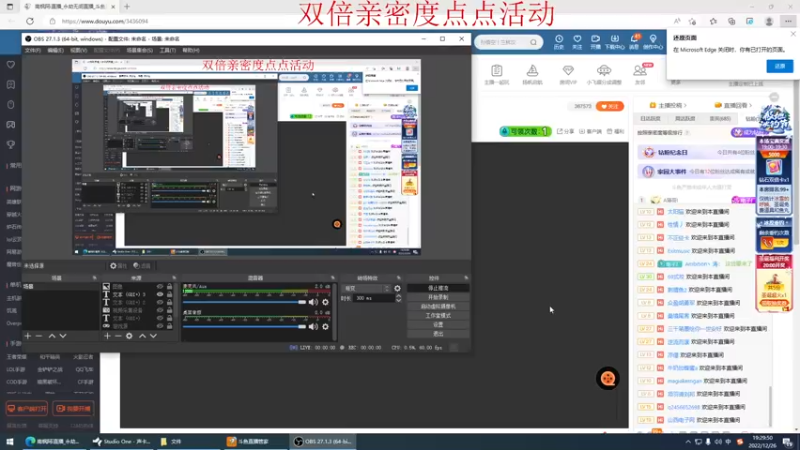The image size is (800, 450).
Task: Open 消息 notifications bell with badge
Action: coord(634,42)
